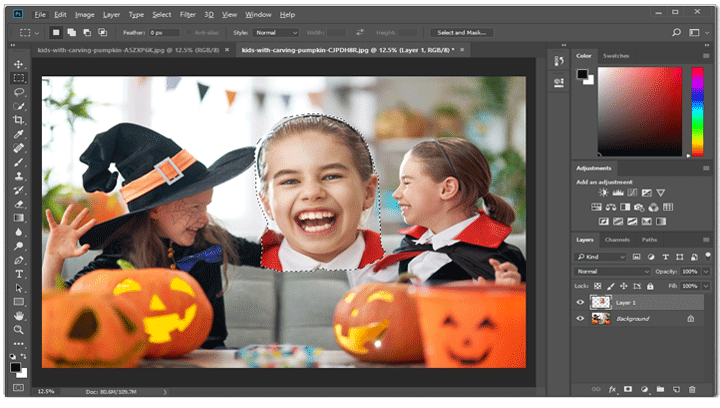Select the Lasso tool
Screen dimensions: 720x408
coord(19,92)
